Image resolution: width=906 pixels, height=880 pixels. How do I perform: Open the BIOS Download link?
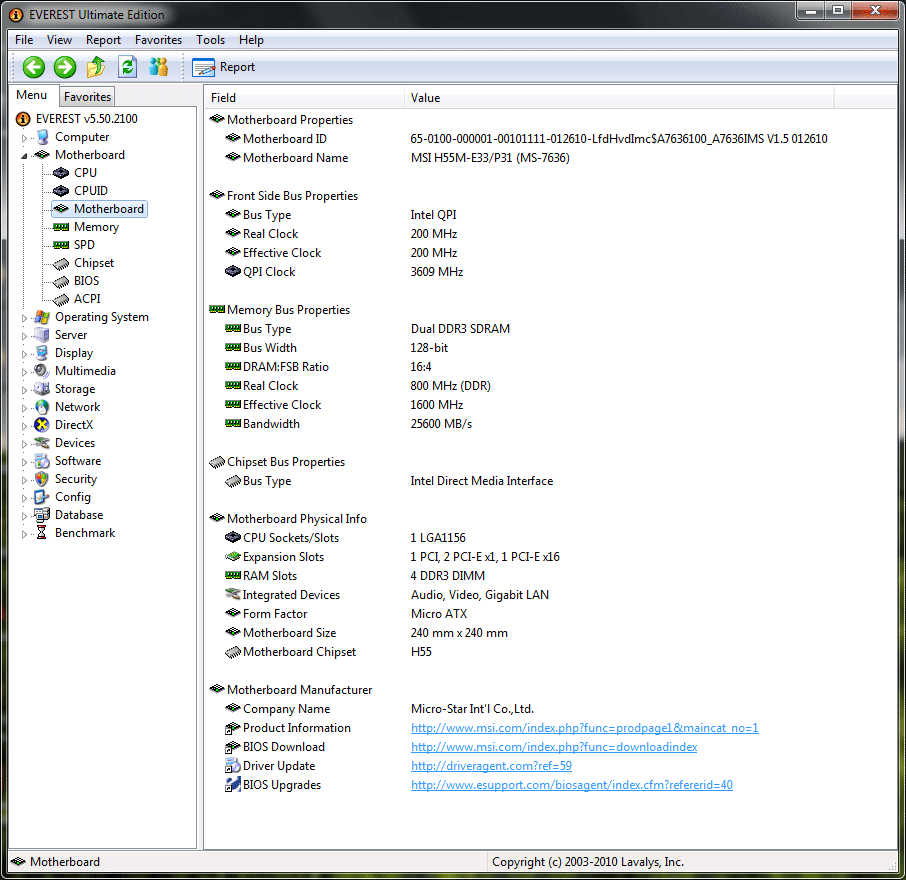click(554, 747)
